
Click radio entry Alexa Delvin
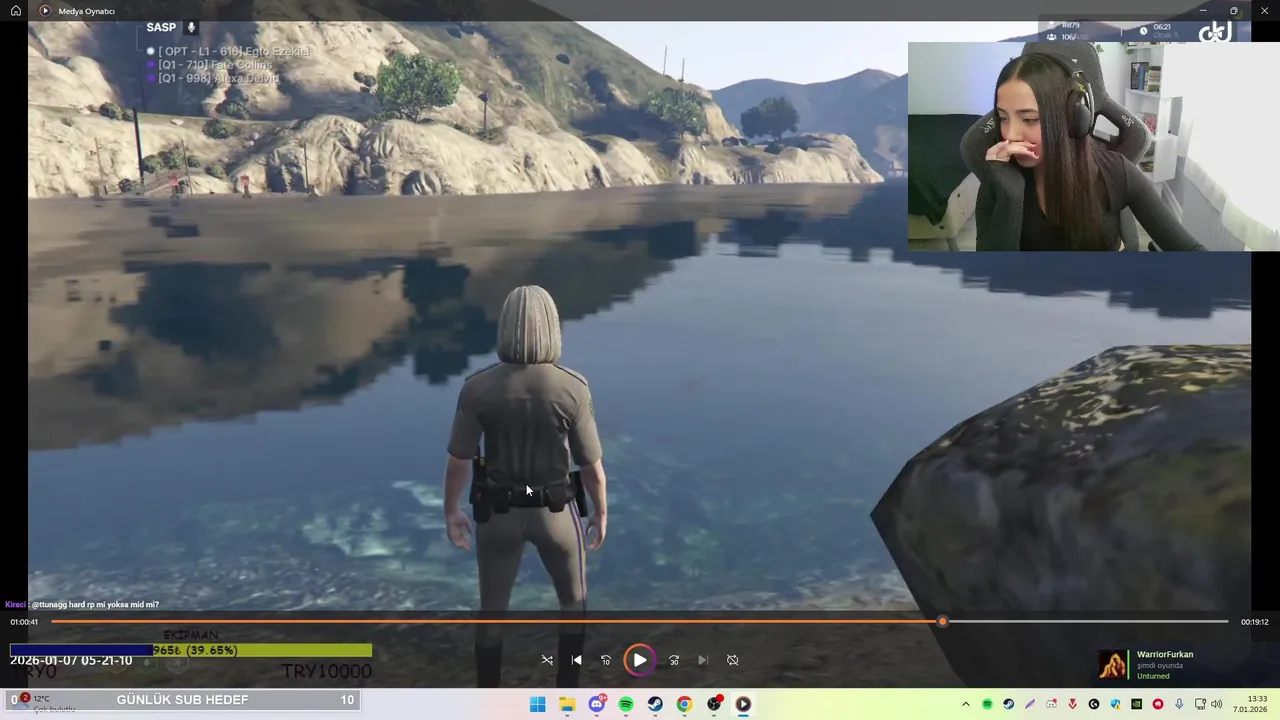tap(213, 78)
